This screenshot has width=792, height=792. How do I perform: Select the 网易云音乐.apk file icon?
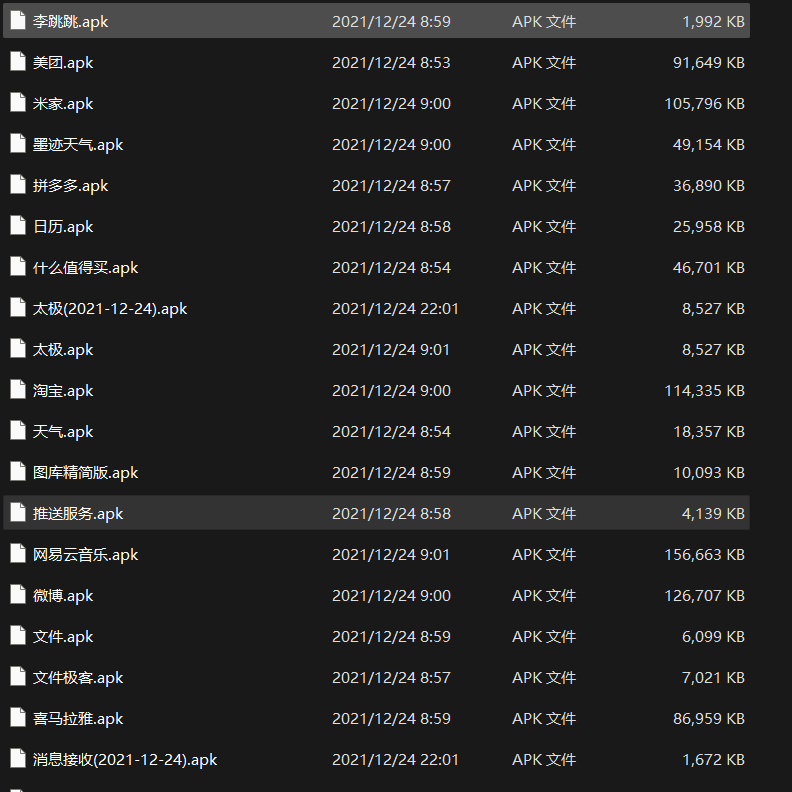click(x=17, y=554)
